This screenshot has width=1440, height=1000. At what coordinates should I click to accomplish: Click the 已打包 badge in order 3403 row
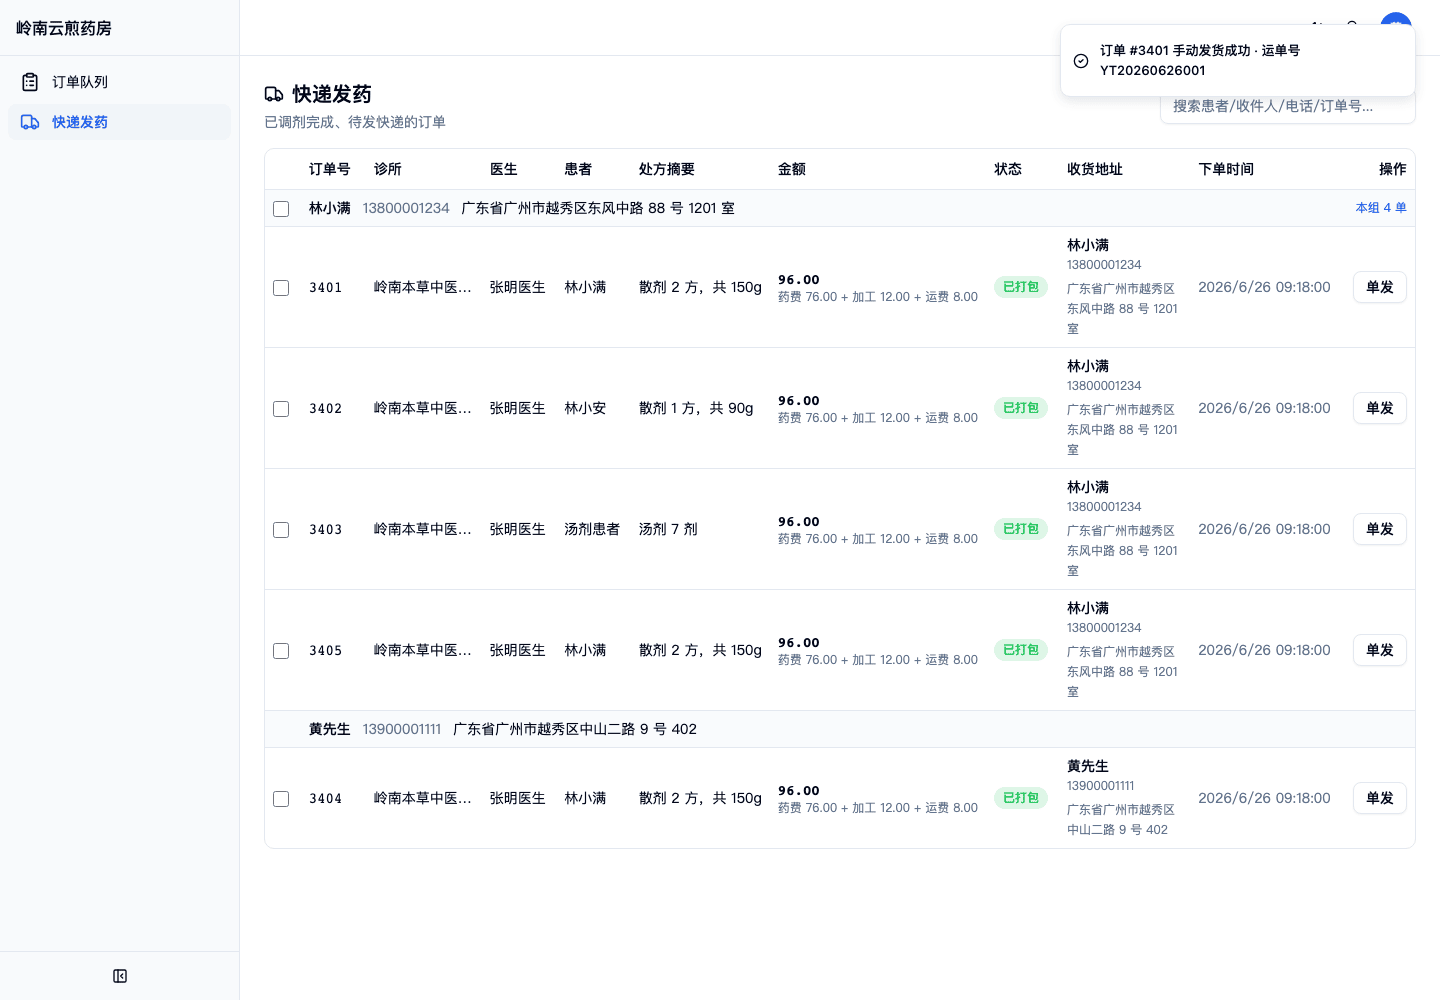coord(1021,529)
